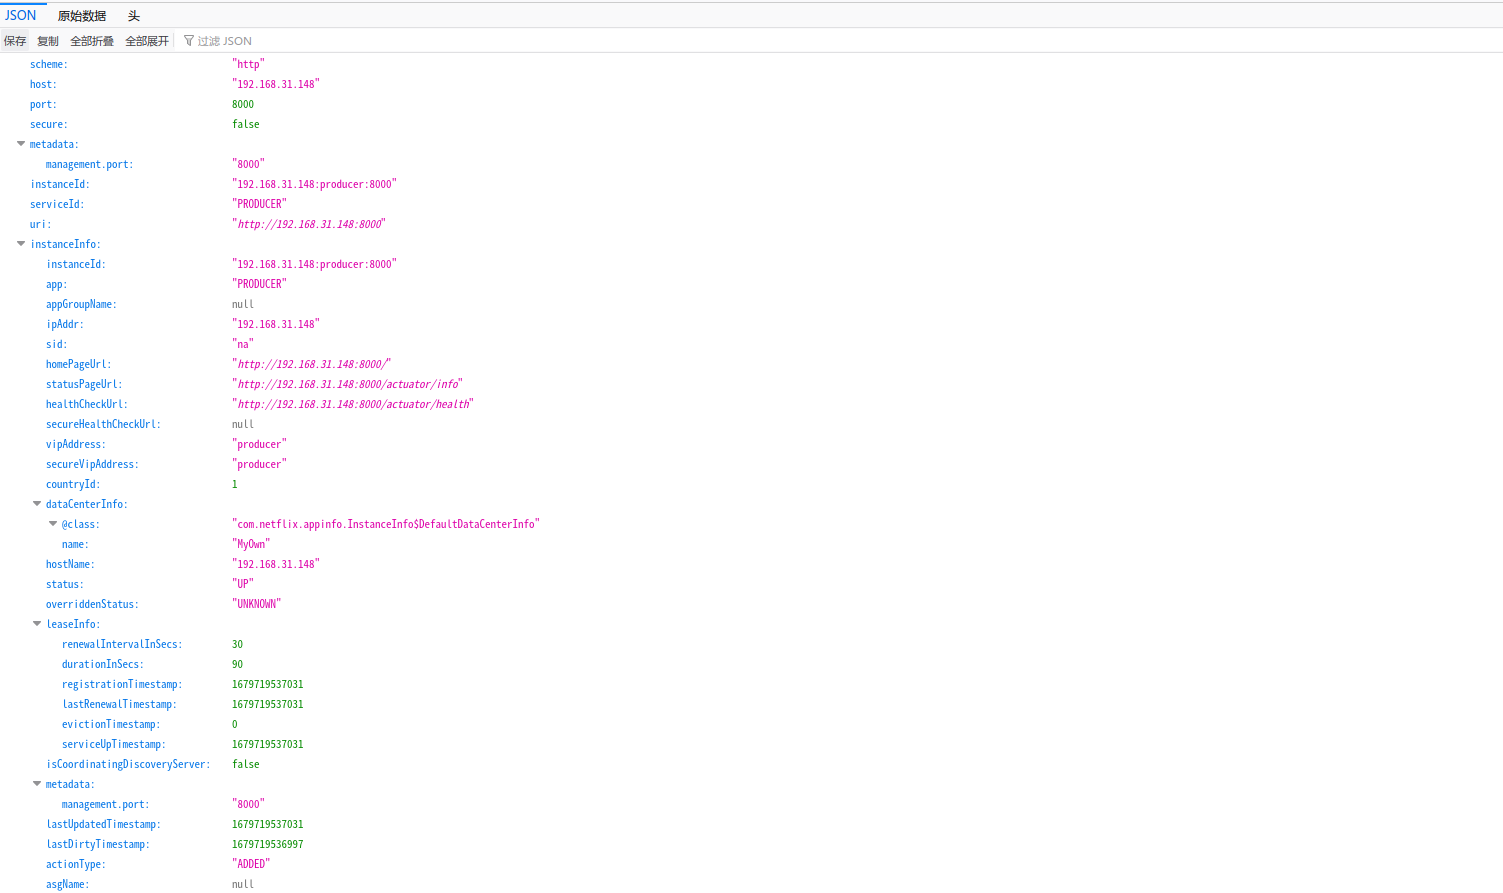Screen dimensions: 1503x893
Task: Collapse the instanceInfo node
Action: pos(20,243)
